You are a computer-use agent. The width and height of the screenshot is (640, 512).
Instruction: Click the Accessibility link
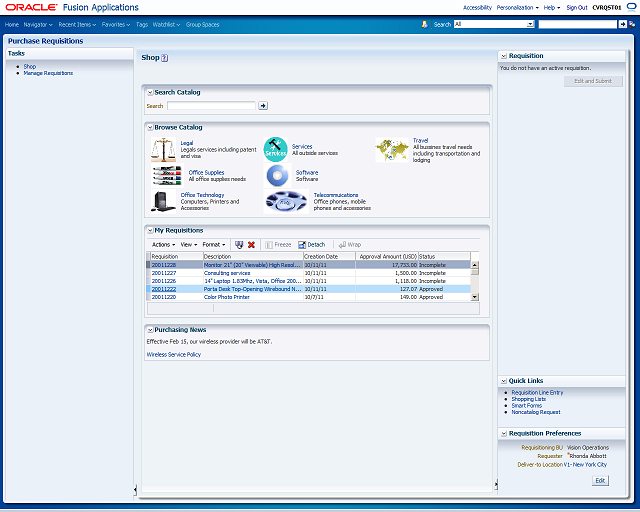pyautogui.click(x=477, y=7)
